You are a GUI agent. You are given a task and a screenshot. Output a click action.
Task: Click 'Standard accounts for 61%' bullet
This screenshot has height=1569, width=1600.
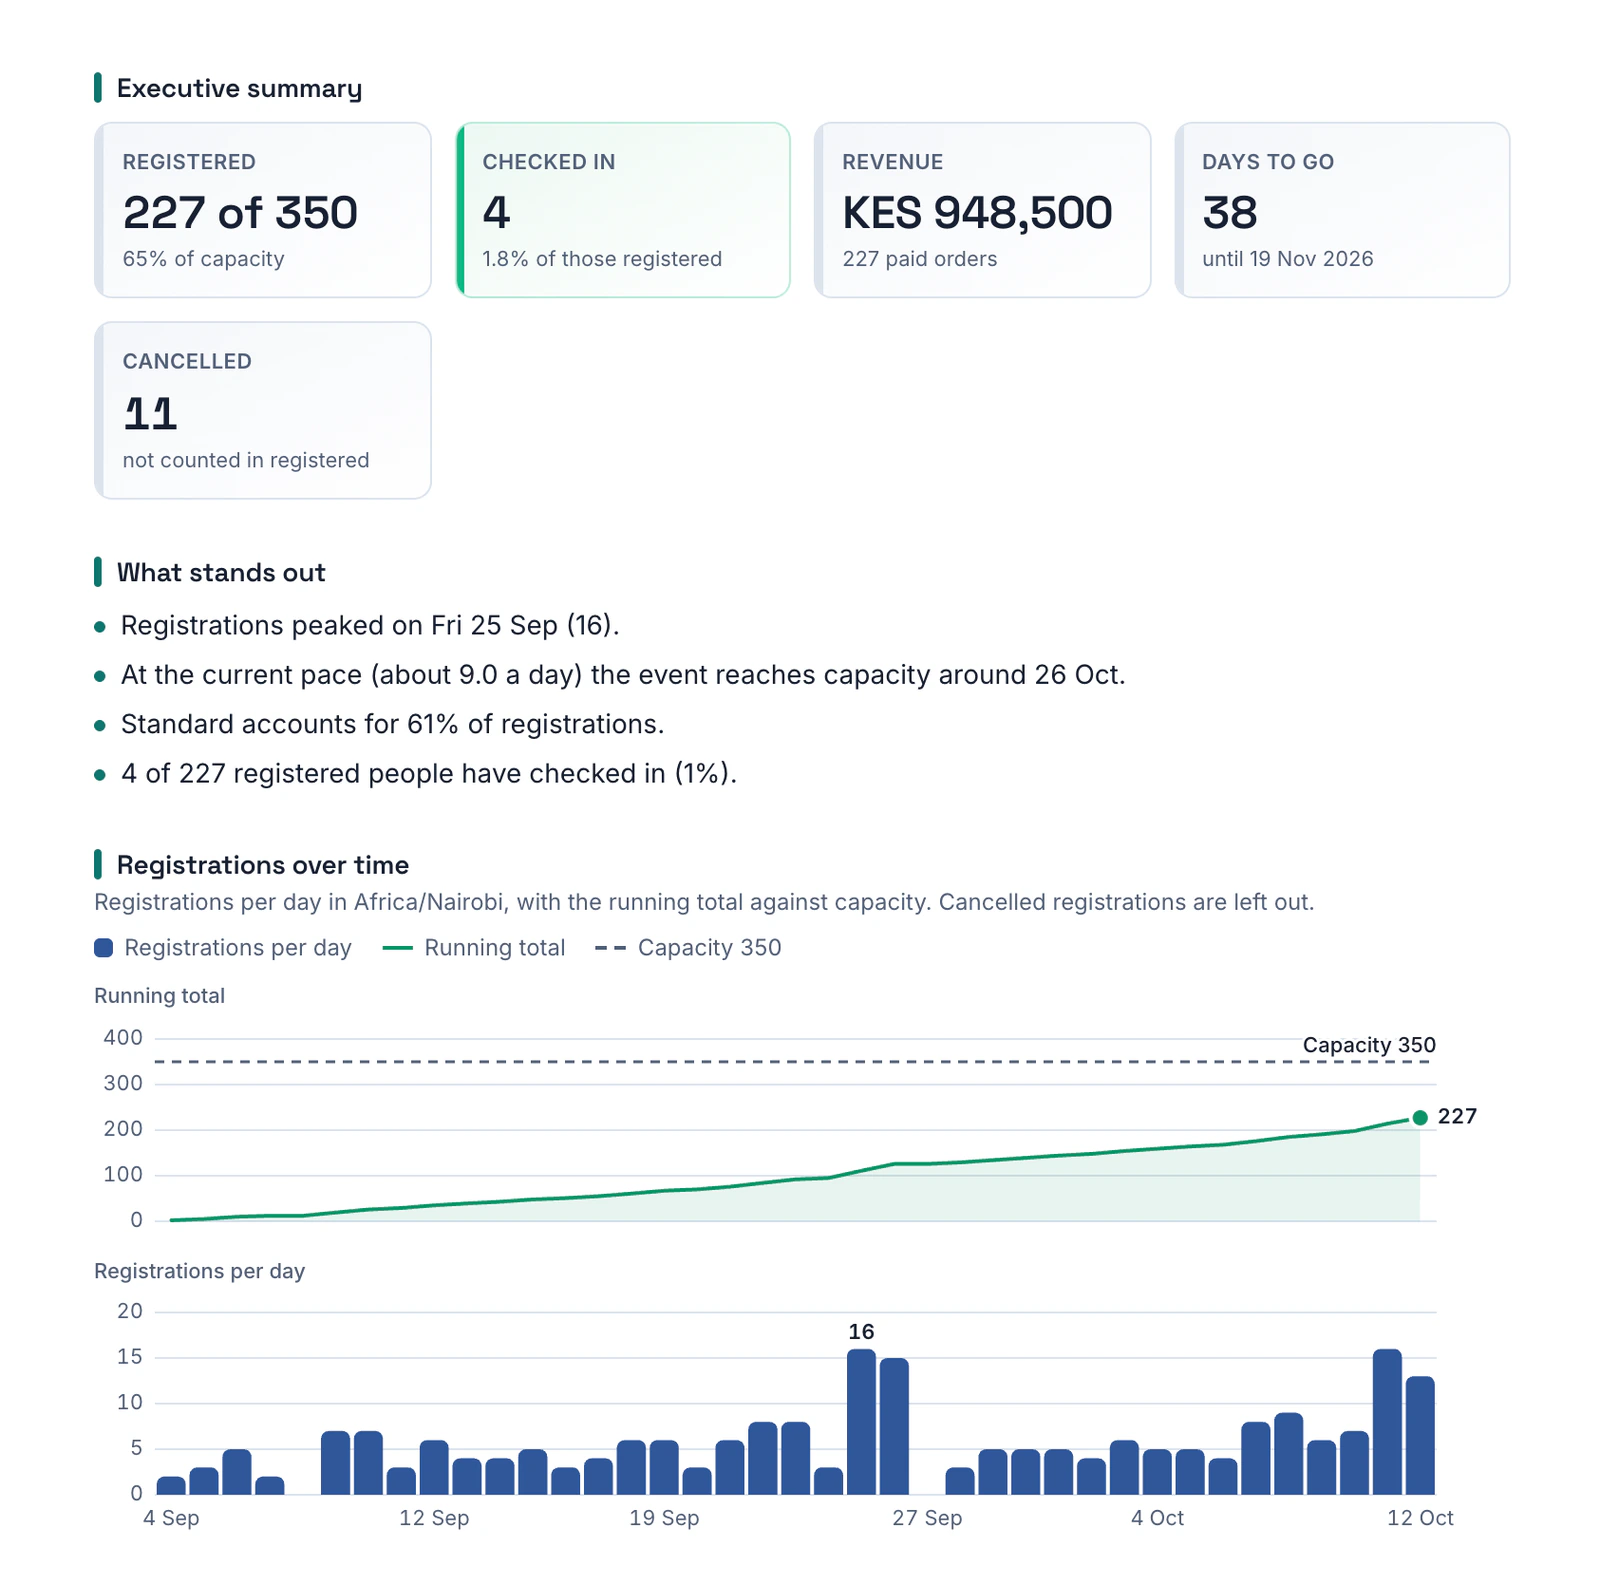(x=392, y=724)
